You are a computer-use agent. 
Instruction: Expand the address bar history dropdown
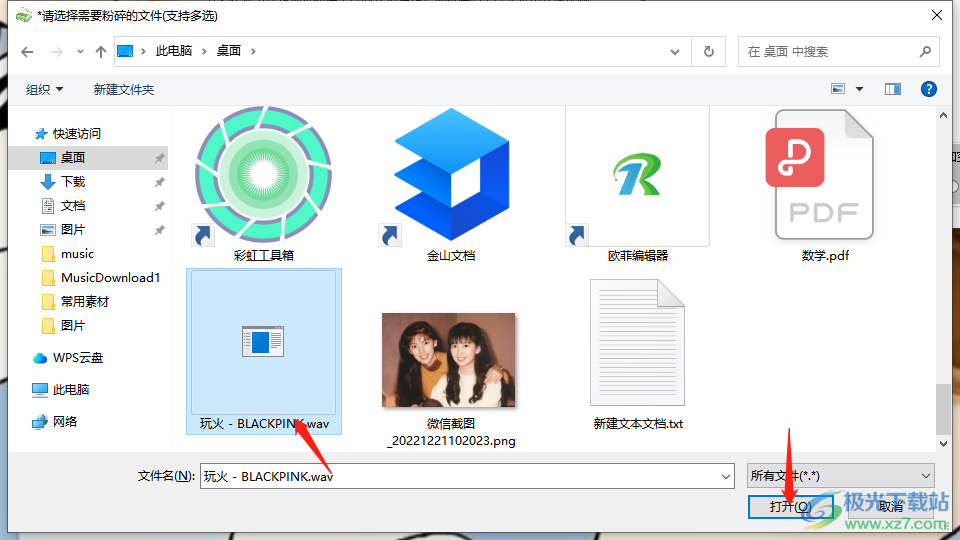click(x=675, y=52)
